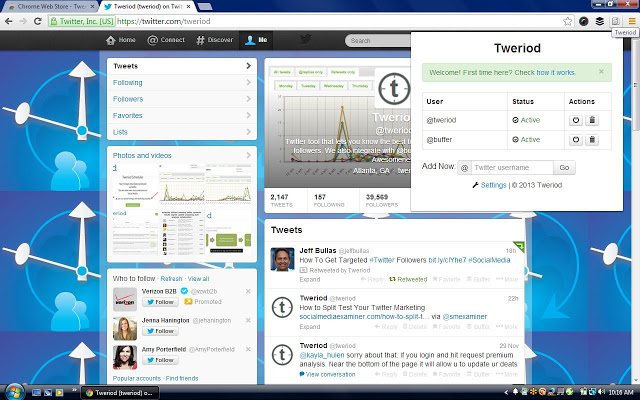Click the Twitter bird logo in navbar
This screenshot has height=400, width=640.
pos(306,40)
